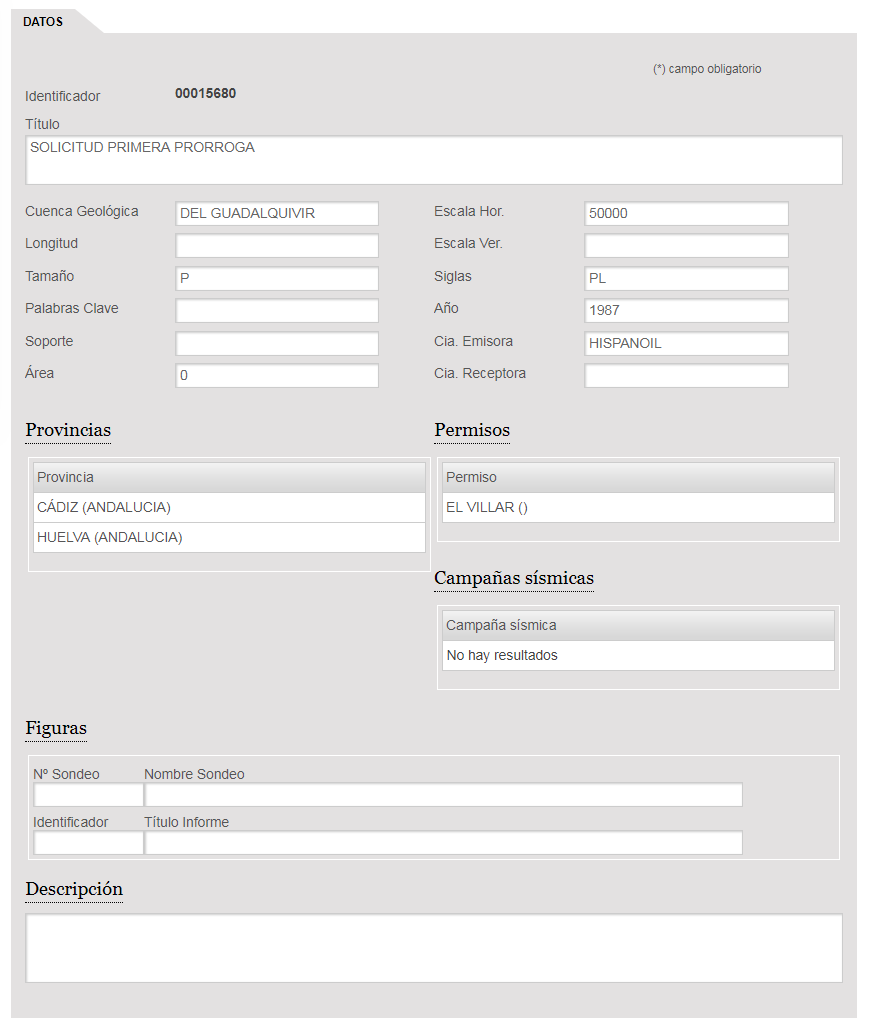
Task: Select the HUELVA (ANDALUCIA) province row
Action: 229,538
